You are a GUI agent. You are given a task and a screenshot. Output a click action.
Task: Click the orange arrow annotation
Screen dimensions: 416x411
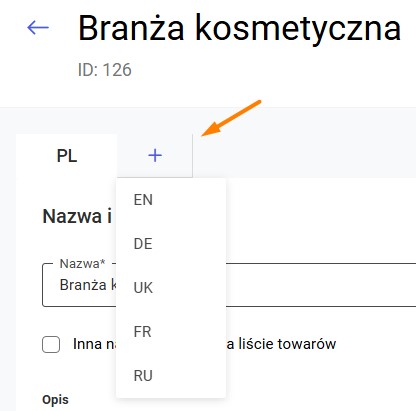coord(231,118)
